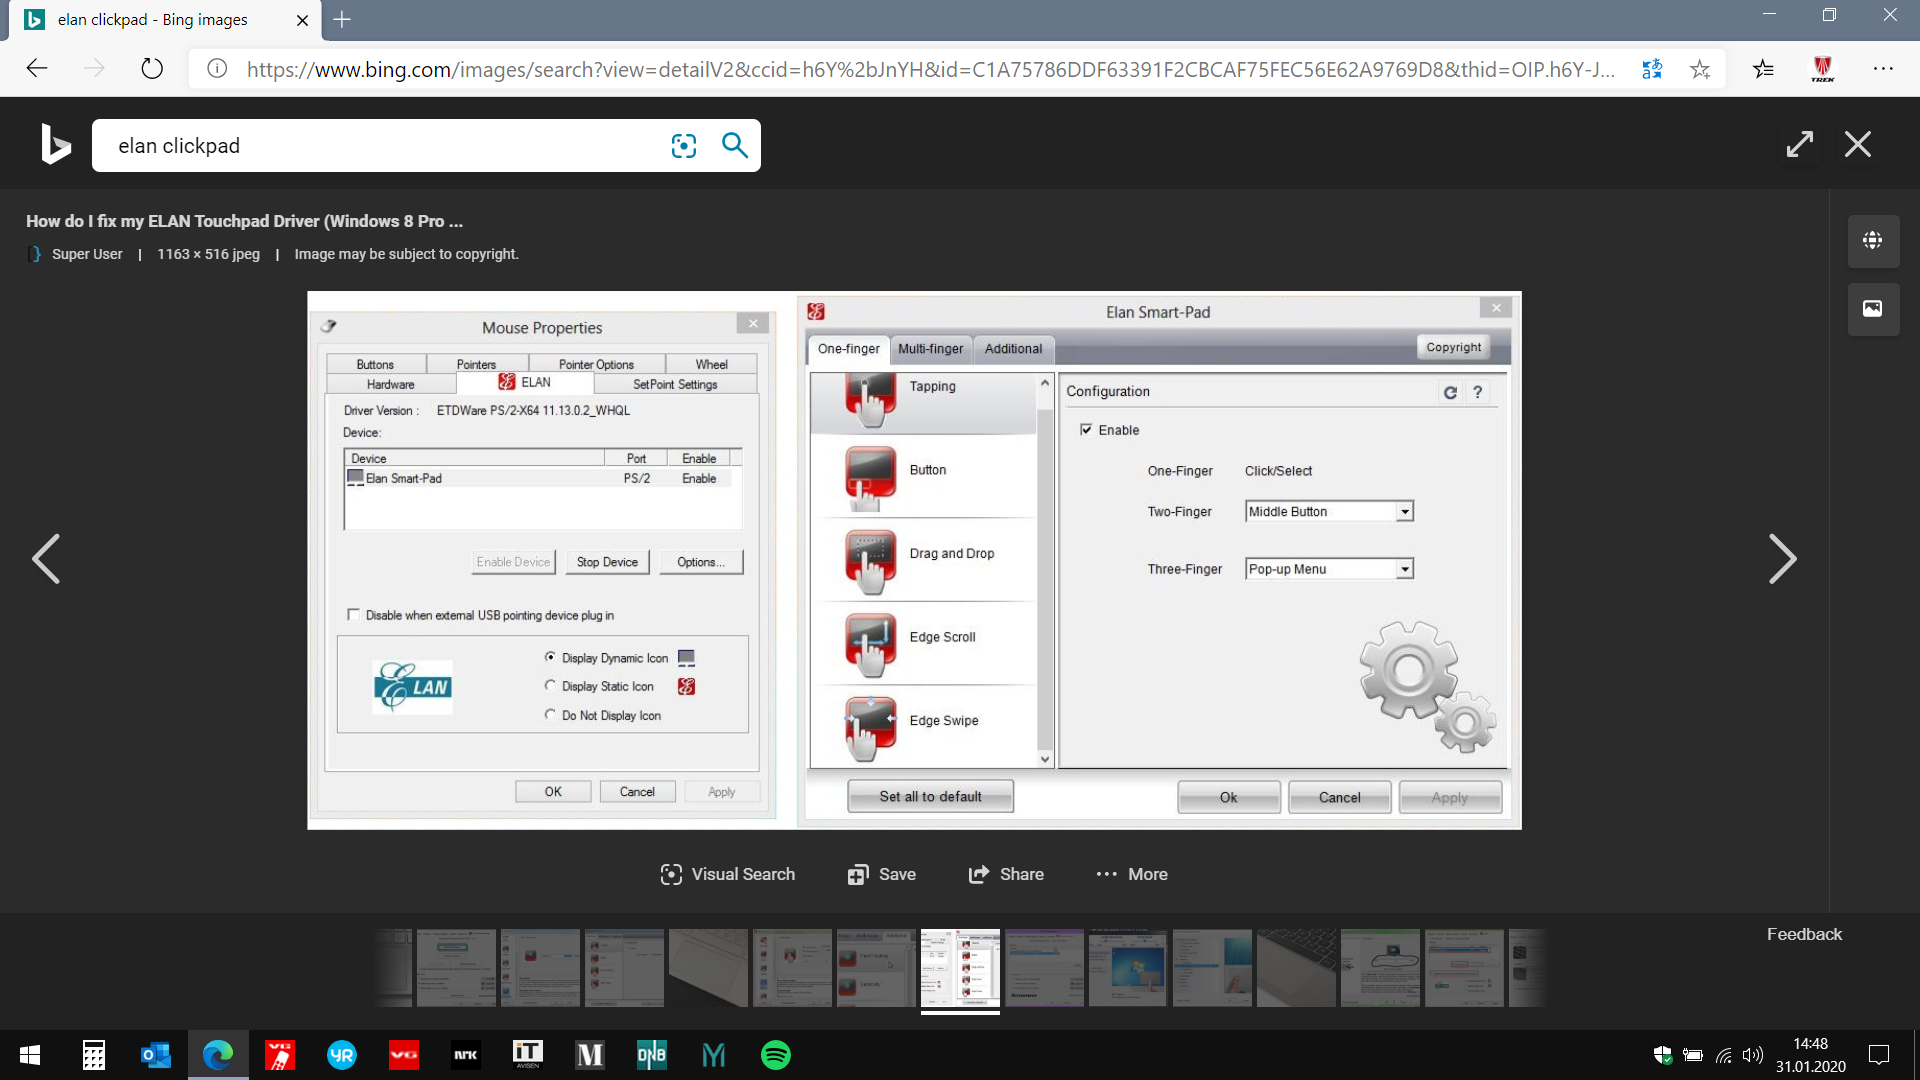
Task: Click the elan clickpad browser tab
Action: (x=165, y=20)
